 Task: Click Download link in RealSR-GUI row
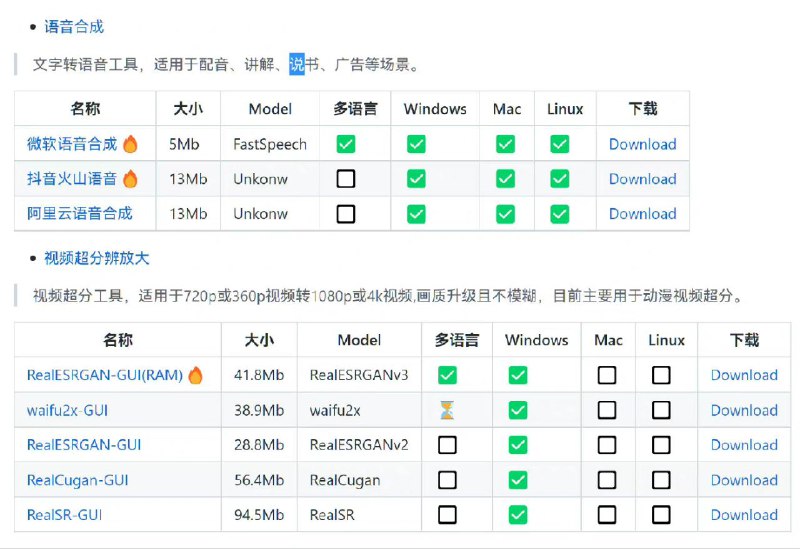pos(744,515)
